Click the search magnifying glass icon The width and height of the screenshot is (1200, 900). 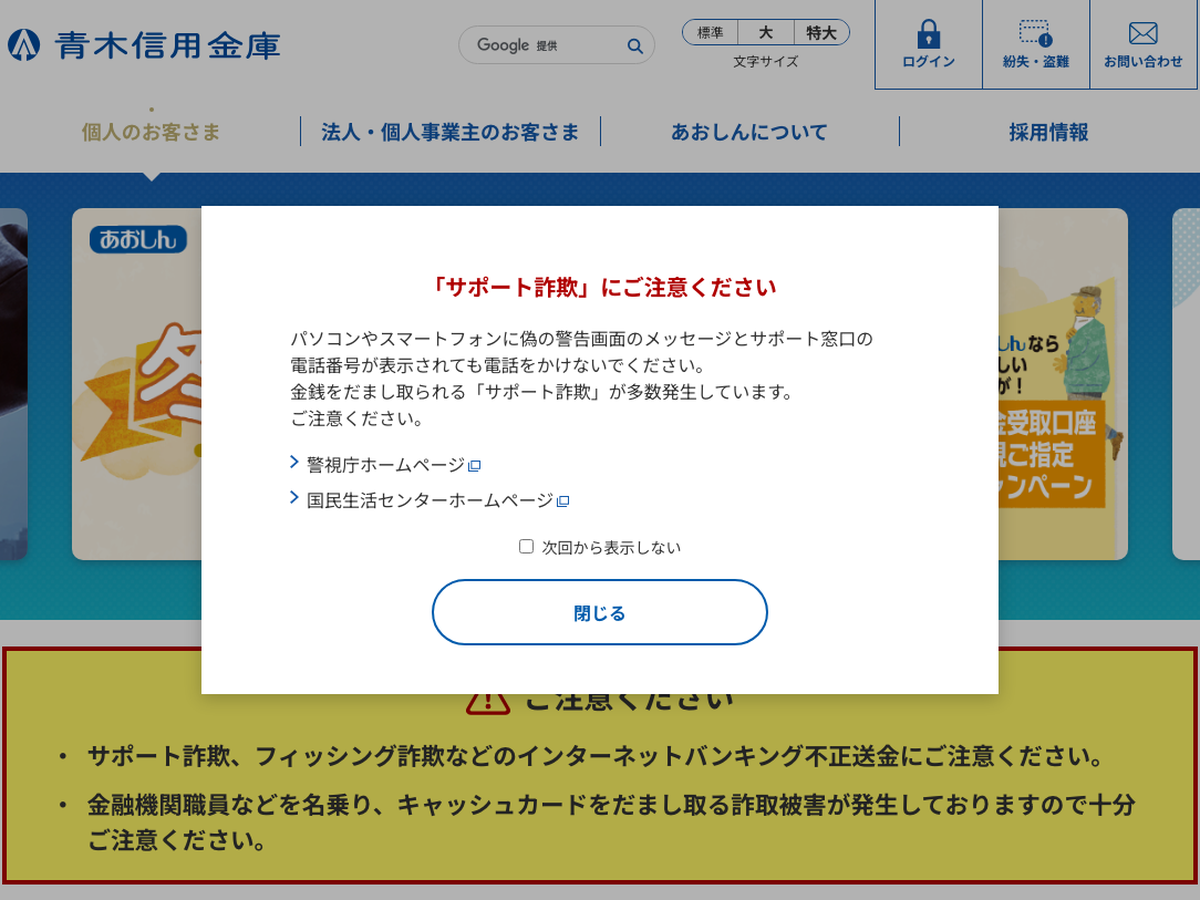tap(634, 46)
